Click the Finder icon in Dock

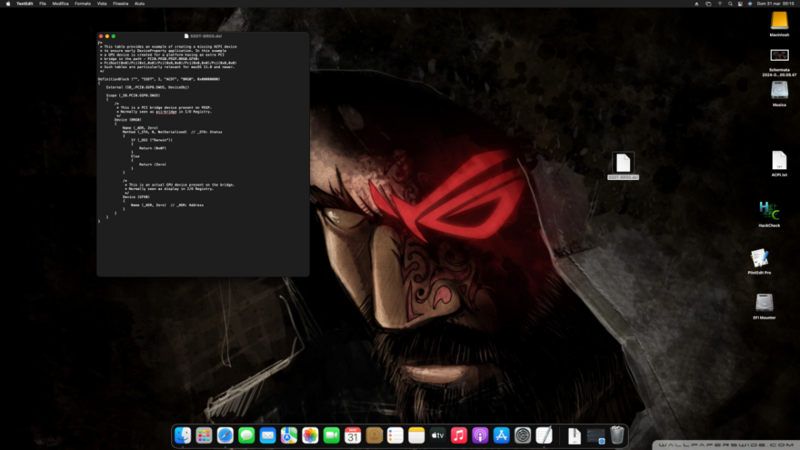click(182, 435)
